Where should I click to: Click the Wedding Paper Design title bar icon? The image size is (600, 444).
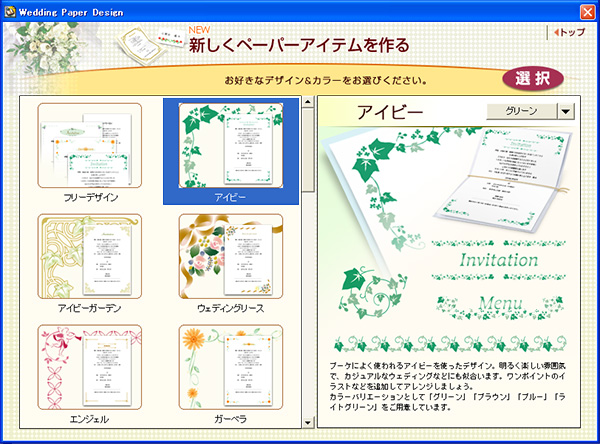click(10, 12)
